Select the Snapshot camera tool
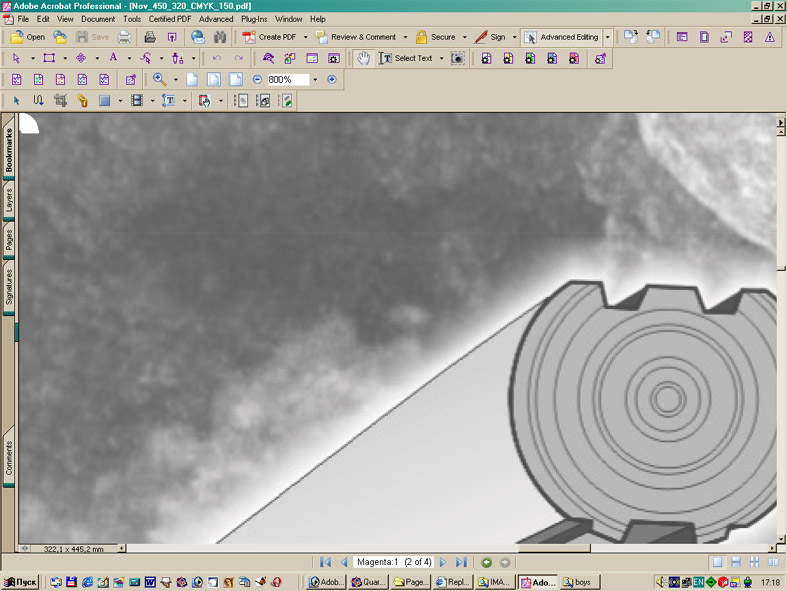Image resolution: width=787 pixels, height=591 pixels. (457, 58)
